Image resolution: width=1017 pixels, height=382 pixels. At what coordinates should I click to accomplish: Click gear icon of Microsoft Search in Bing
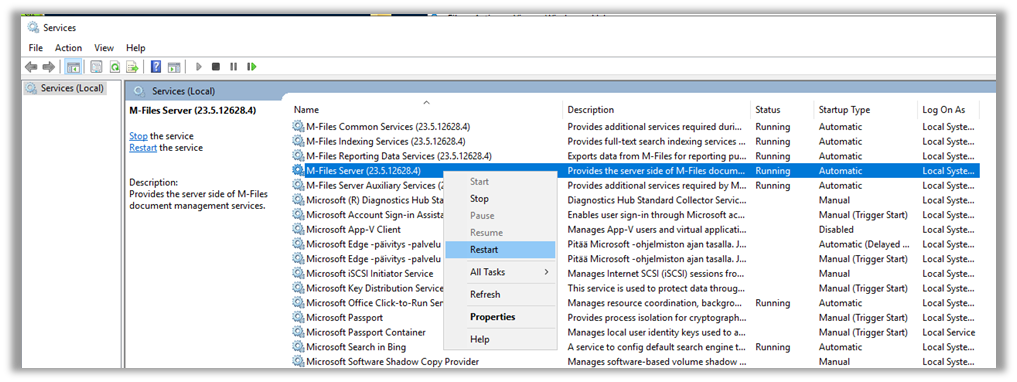pos(298,347)
